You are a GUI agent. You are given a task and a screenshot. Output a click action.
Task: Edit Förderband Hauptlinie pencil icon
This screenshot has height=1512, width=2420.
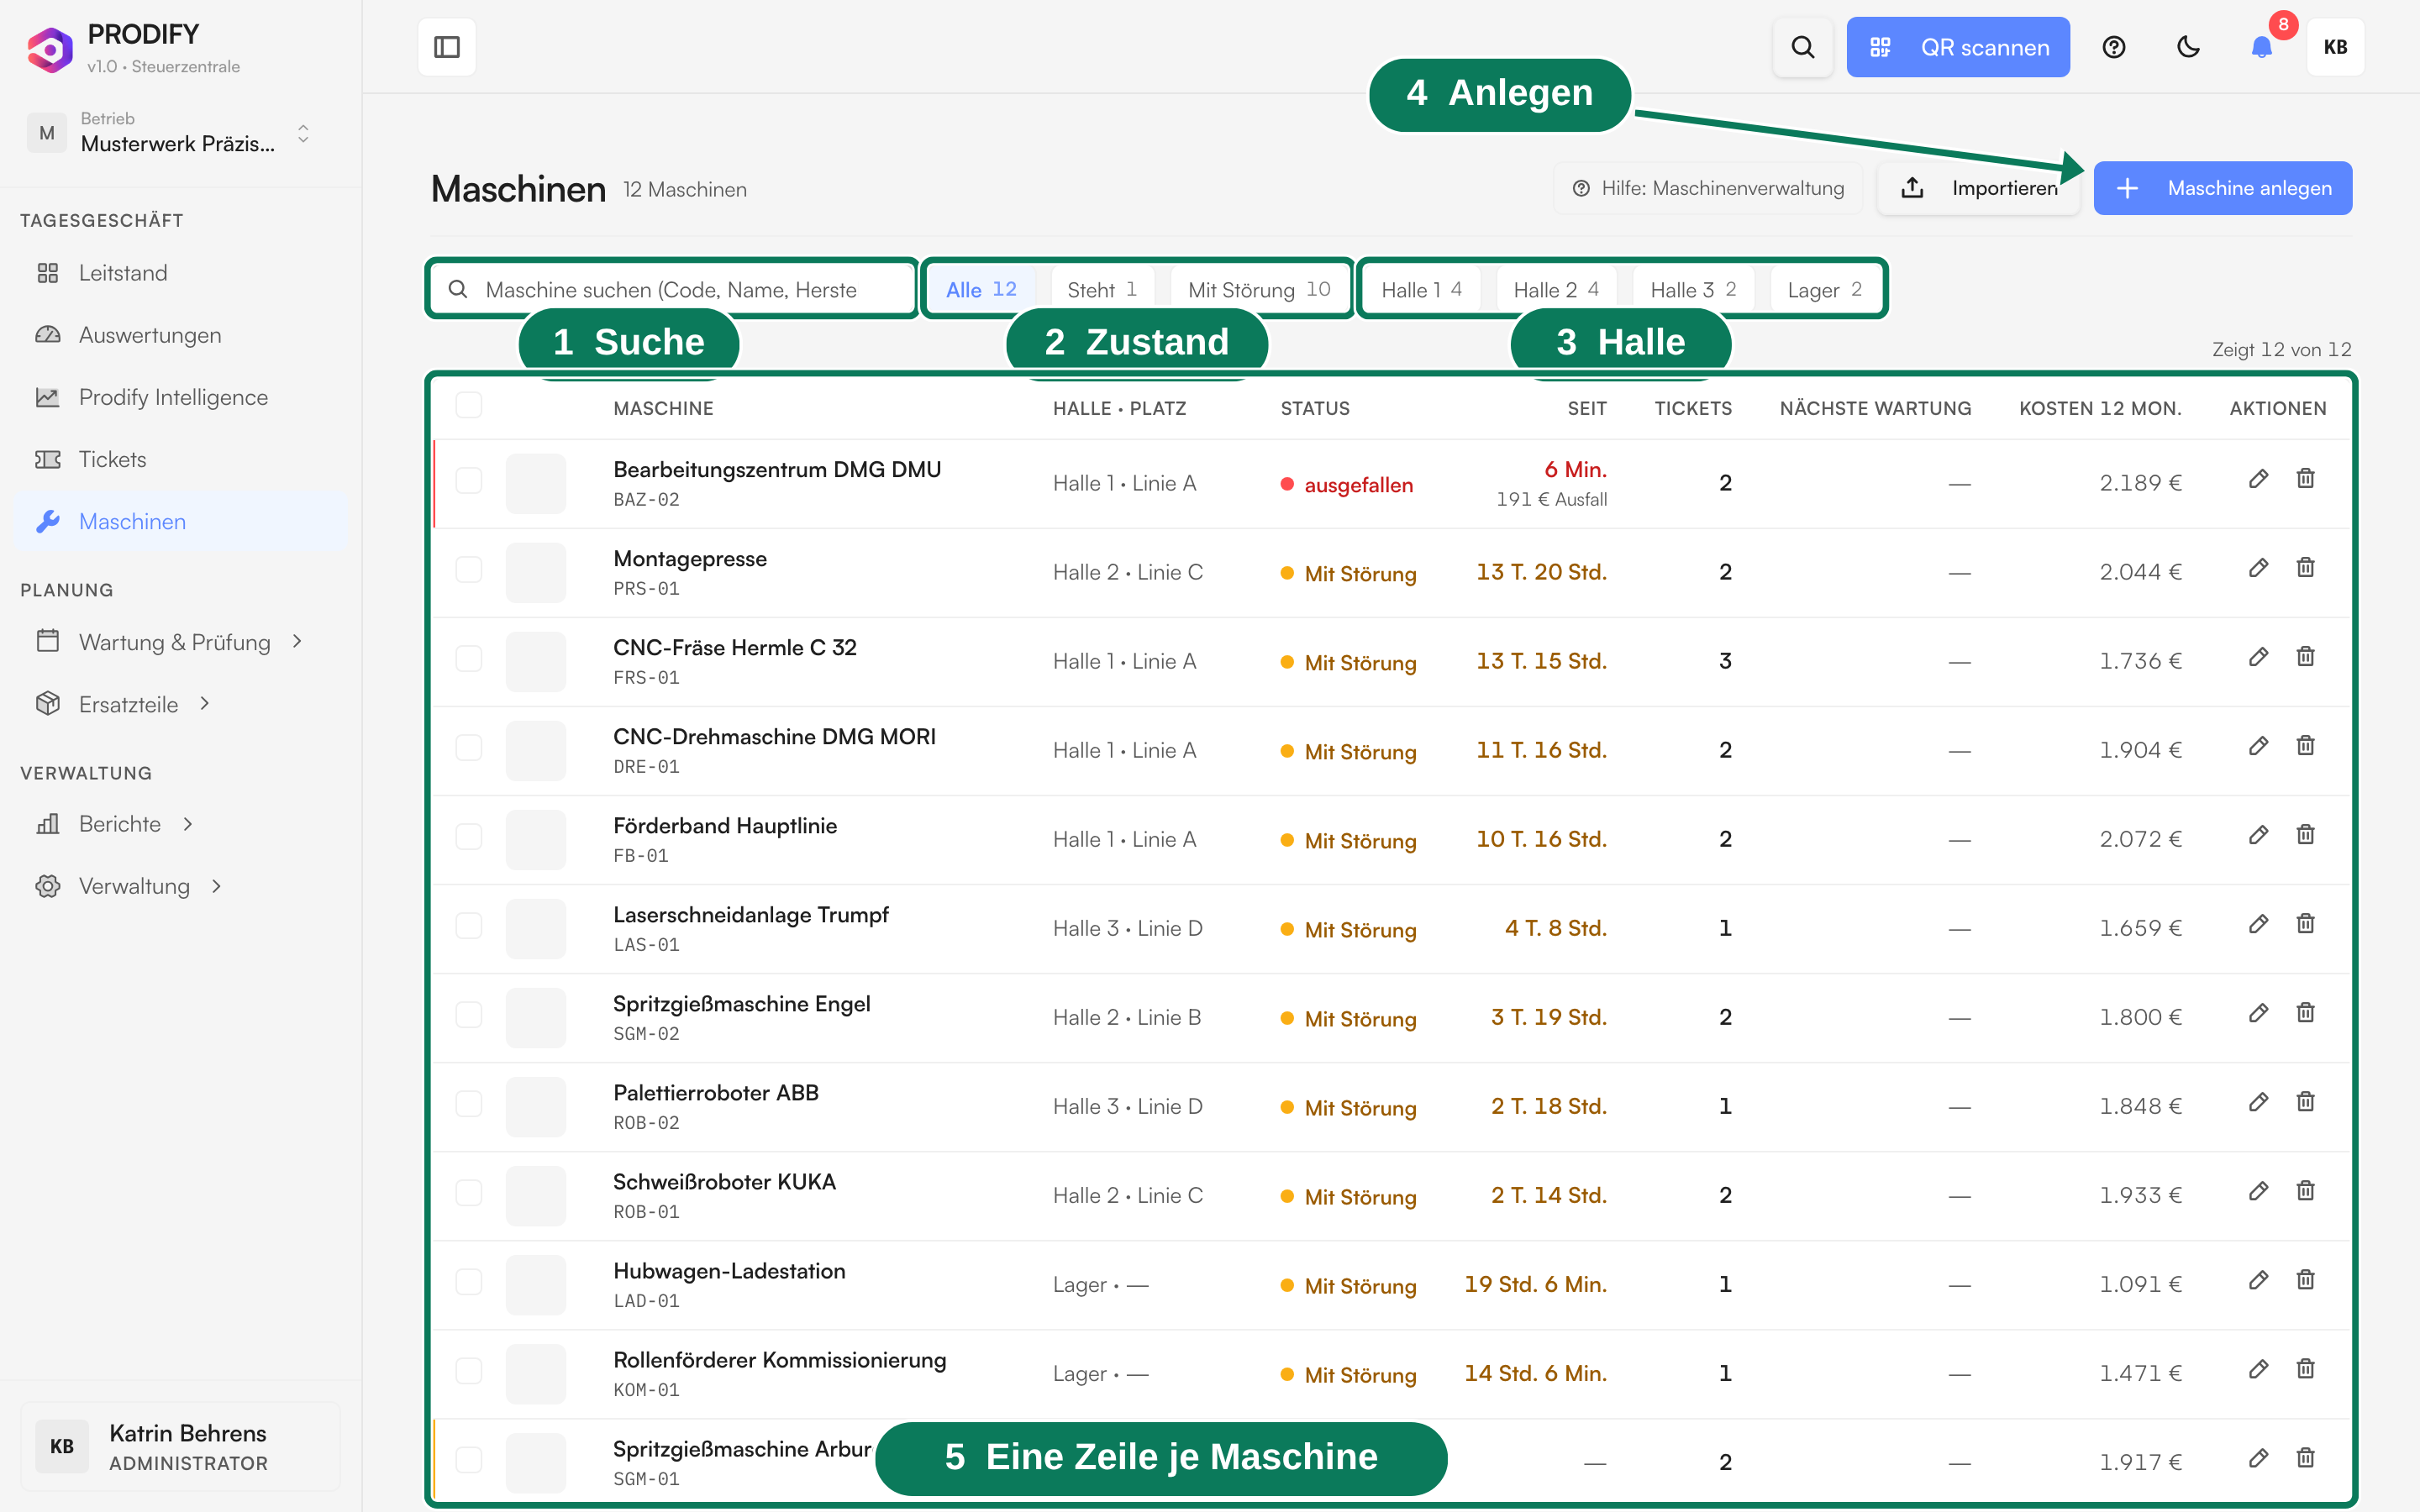tap(2258, 835)
